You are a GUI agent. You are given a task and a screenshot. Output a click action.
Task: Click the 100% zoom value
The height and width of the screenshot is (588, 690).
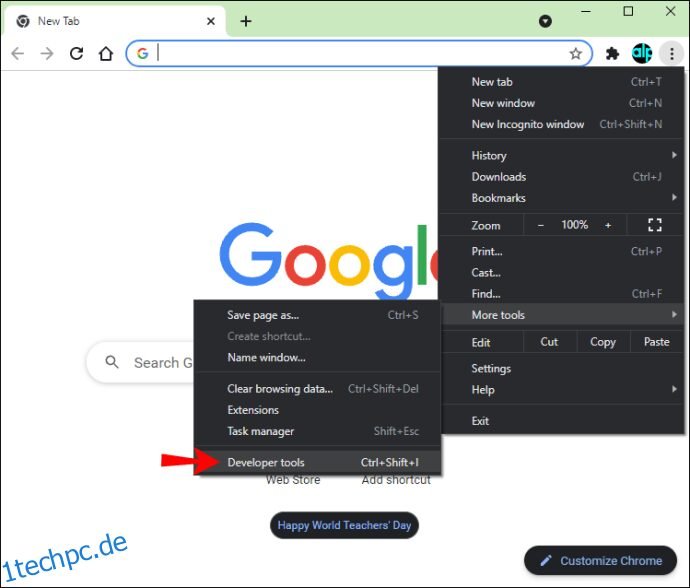point(574,225)
